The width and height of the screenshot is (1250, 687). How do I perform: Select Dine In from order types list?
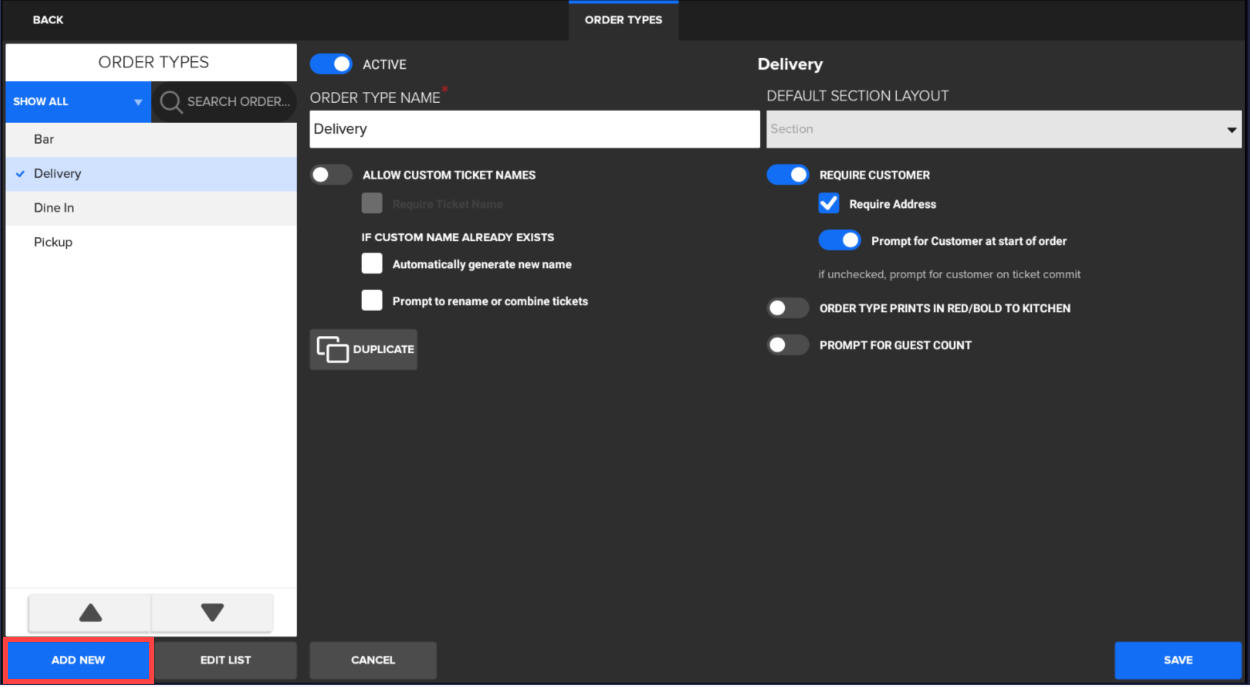(x=54, y=208)
